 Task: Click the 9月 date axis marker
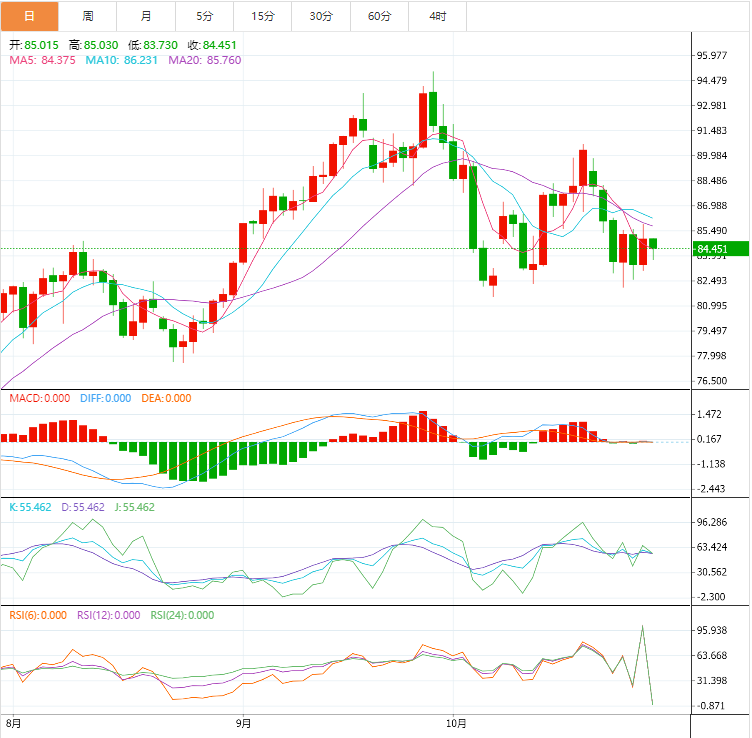[244, 722]
